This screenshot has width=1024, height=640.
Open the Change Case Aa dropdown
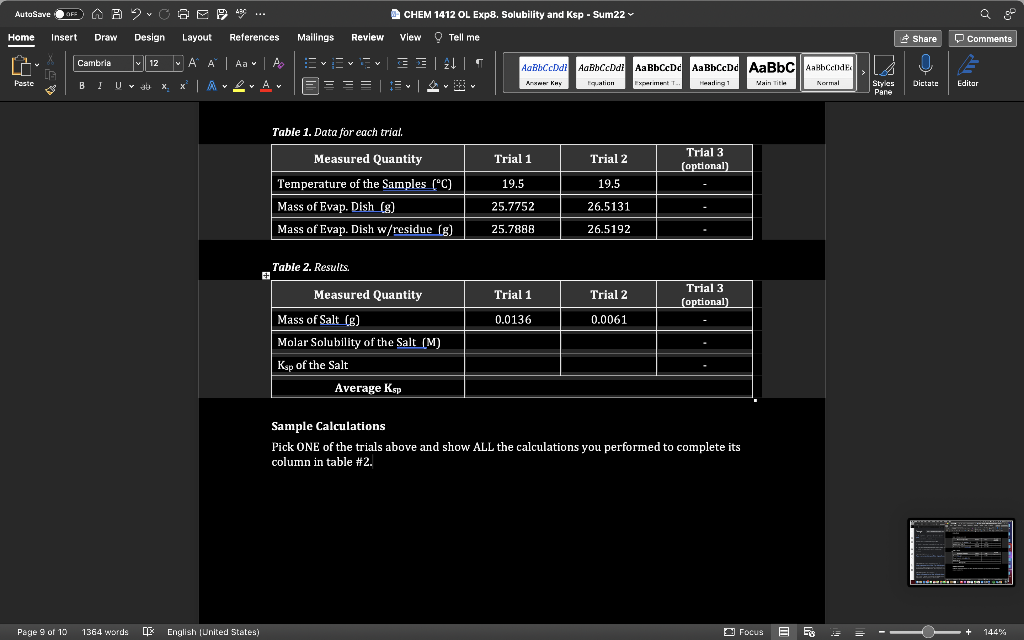coord(246,63)
